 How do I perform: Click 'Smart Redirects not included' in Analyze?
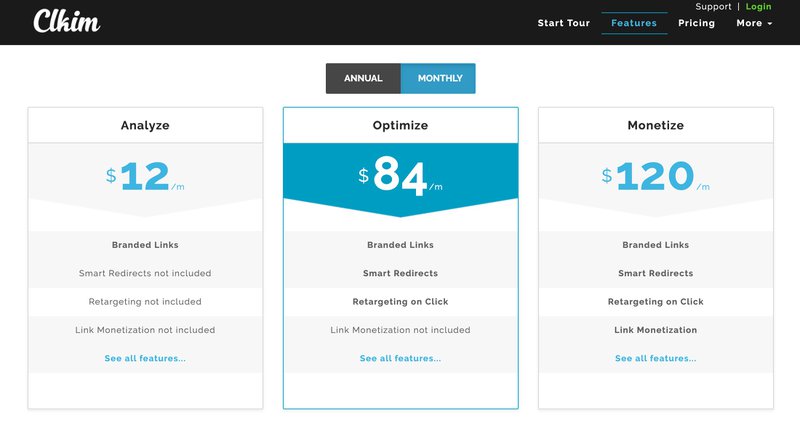(145, 273)
